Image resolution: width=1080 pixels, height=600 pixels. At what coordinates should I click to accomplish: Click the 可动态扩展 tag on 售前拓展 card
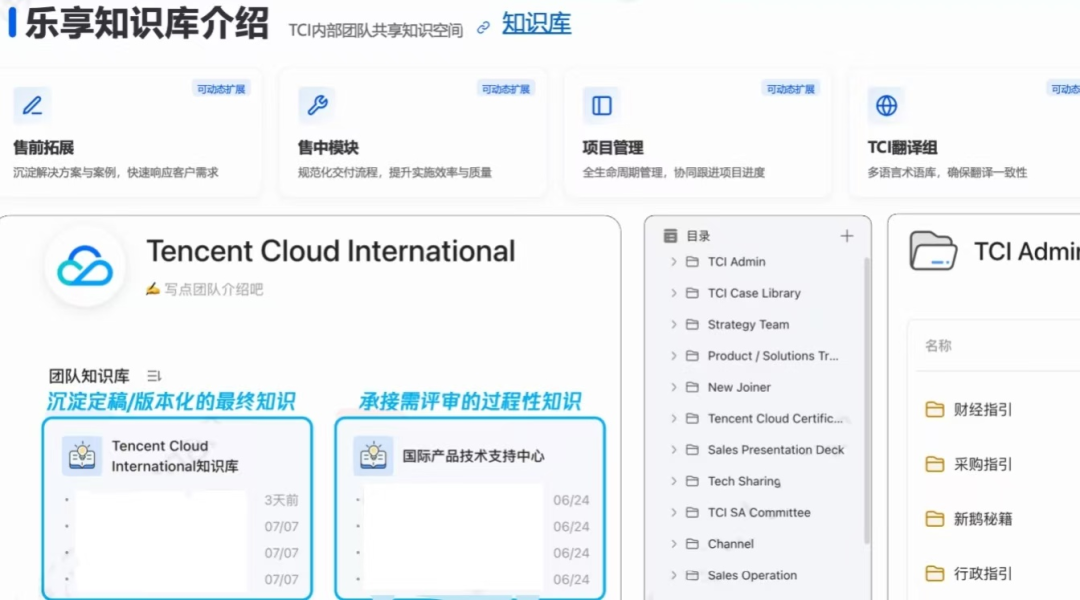click(220, 89)
